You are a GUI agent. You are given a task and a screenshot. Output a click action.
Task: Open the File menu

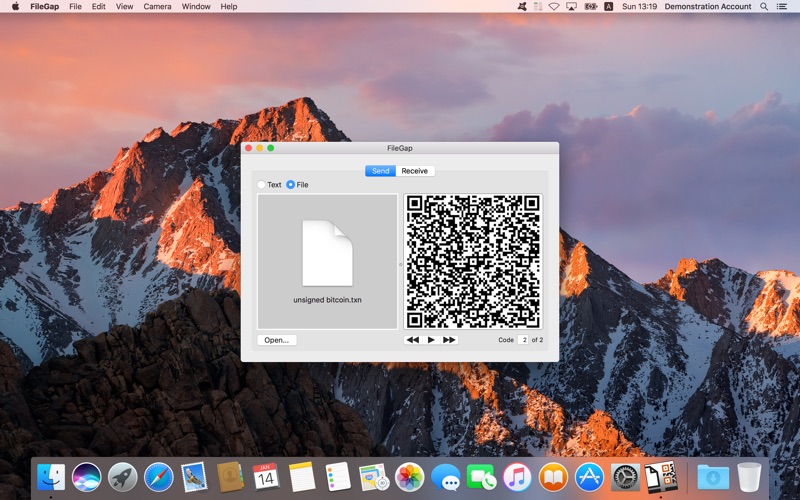coord(76,7)
